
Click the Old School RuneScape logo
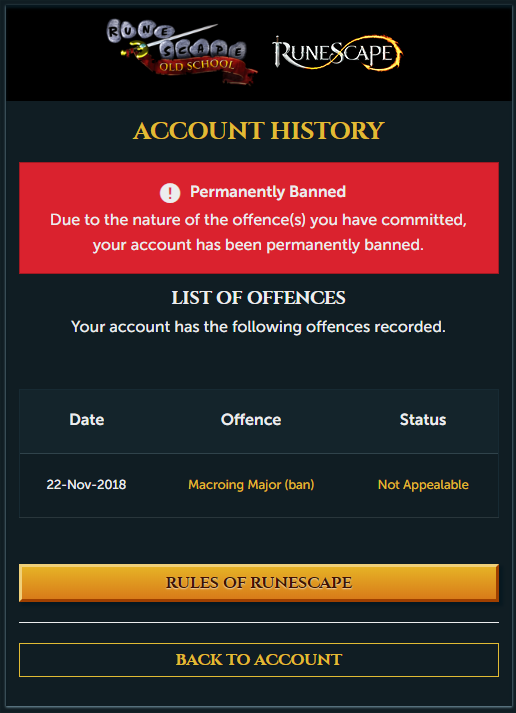tap(182, 51)
